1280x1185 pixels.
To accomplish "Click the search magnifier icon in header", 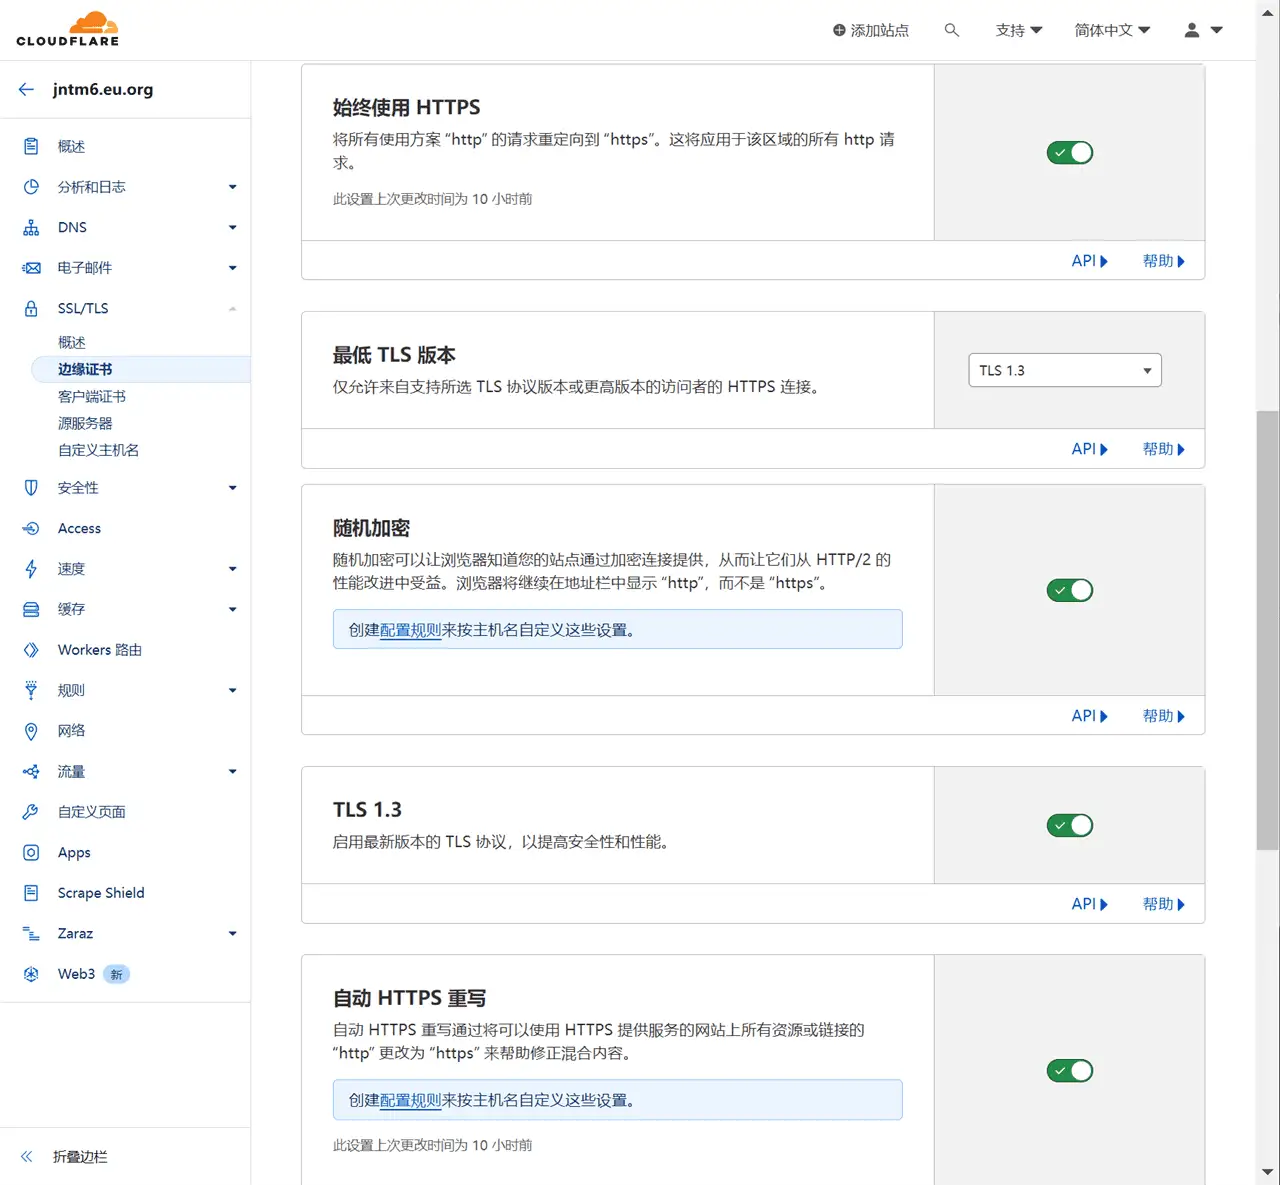I will [951, 30].
